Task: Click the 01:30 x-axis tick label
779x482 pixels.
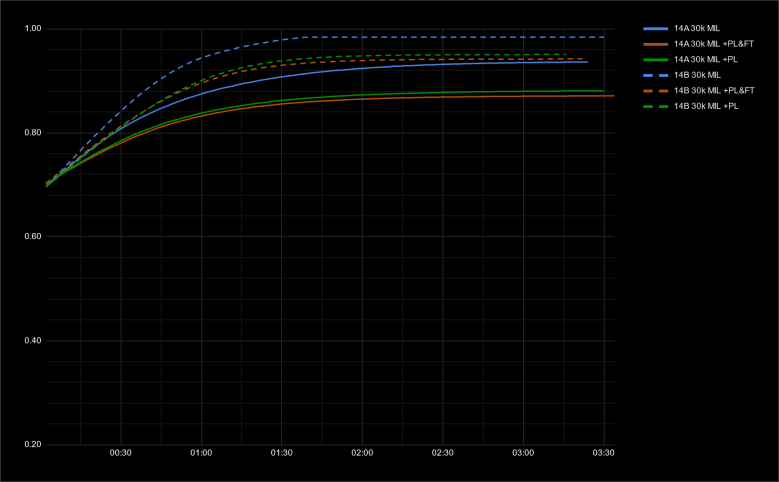Action: click(x=282, y=454)
